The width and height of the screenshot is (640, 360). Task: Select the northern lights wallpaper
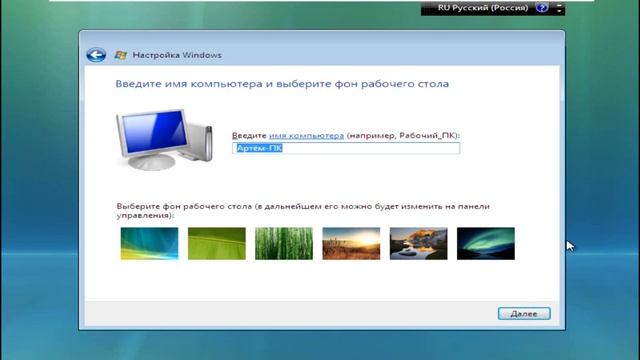(486, 244)
